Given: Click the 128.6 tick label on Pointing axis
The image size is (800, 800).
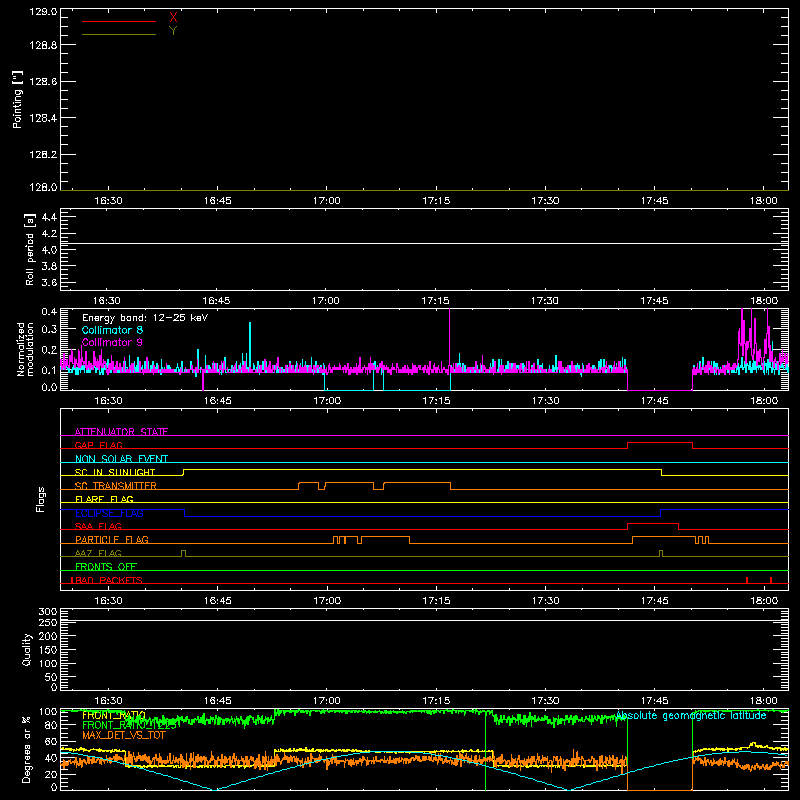Looking at the screenshot, I should click(43, 81).
